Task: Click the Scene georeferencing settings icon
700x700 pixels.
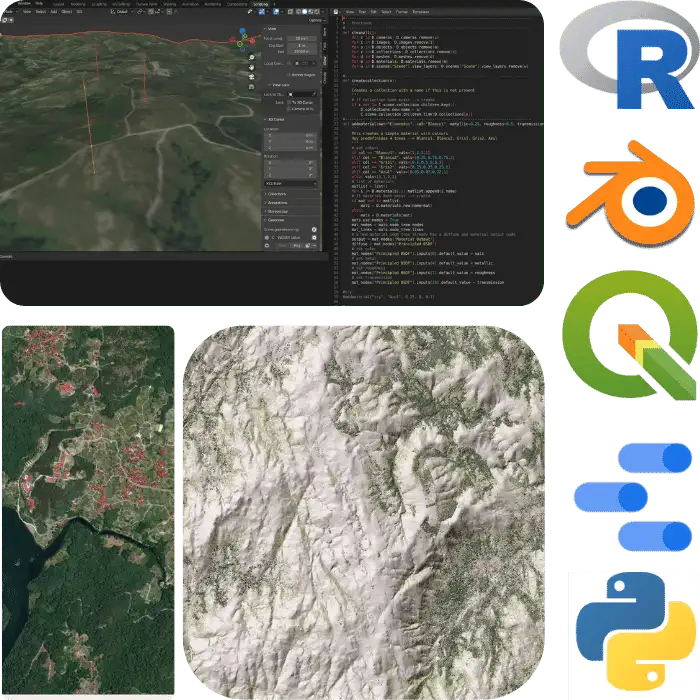Action: [314, 229]
